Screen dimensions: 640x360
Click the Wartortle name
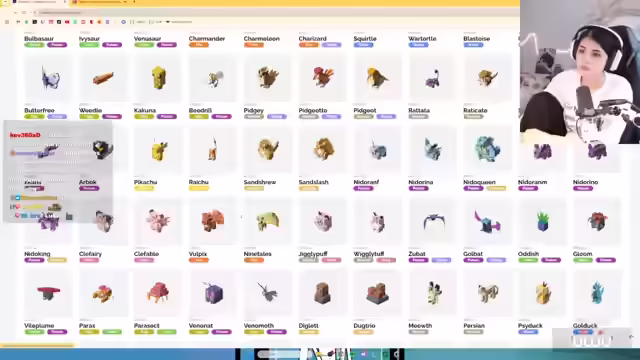pos(422,38)
